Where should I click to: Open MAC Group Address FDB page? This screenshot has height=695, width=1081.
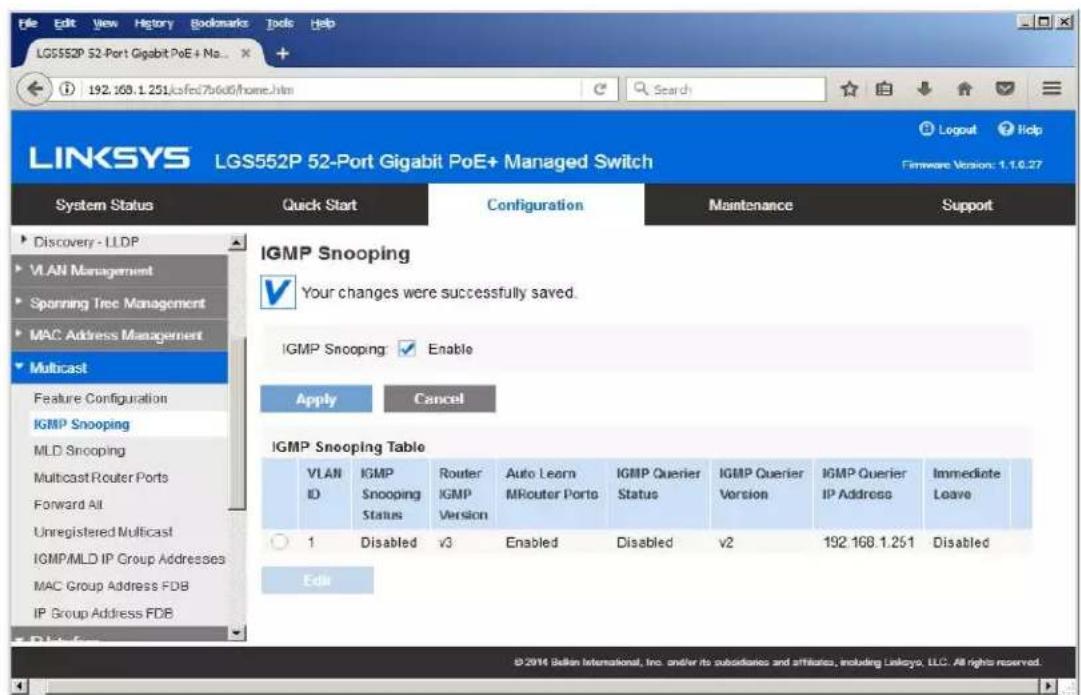click(111, 586)
